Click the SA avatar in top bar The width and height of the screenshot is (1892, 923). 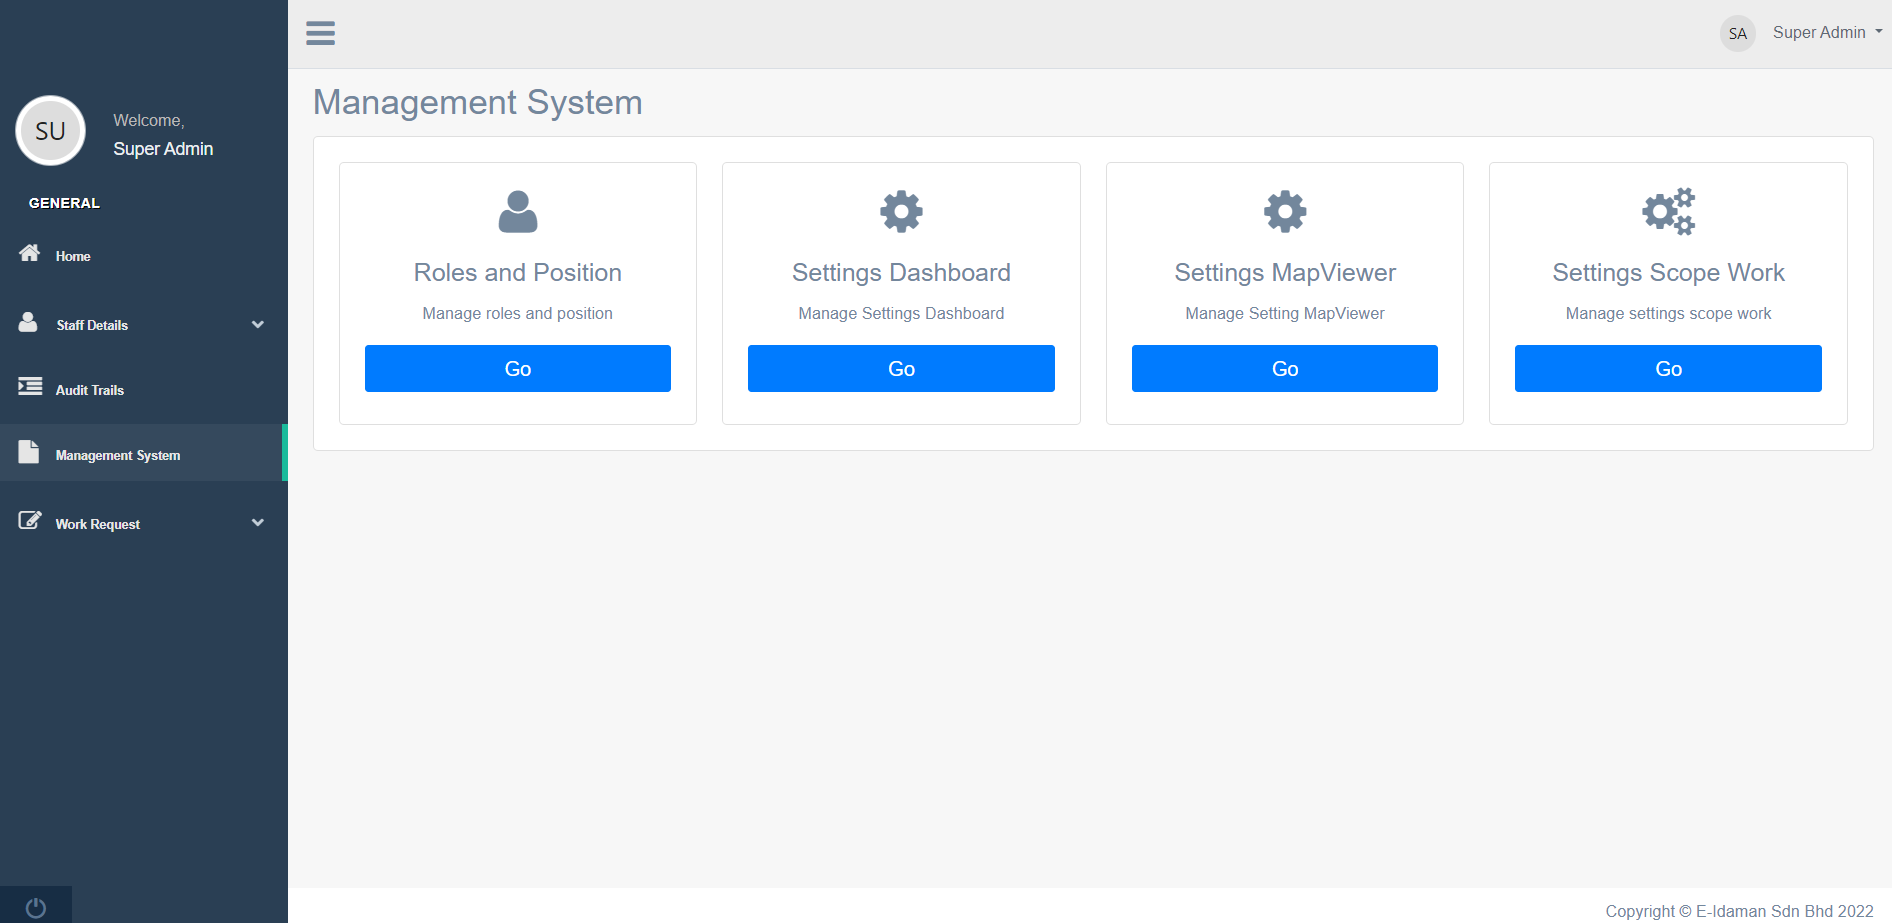pyautogui.click(x=1737, y=33)
